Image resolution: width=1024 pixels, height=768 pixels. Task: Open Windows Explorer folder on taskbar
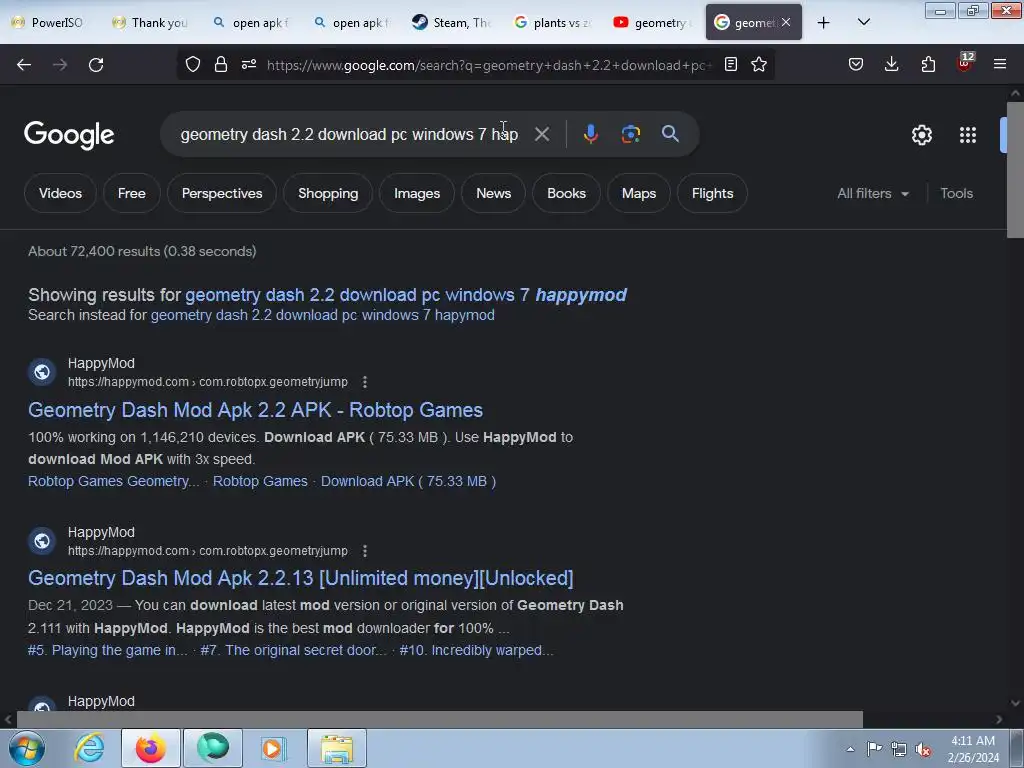[336, 748]
